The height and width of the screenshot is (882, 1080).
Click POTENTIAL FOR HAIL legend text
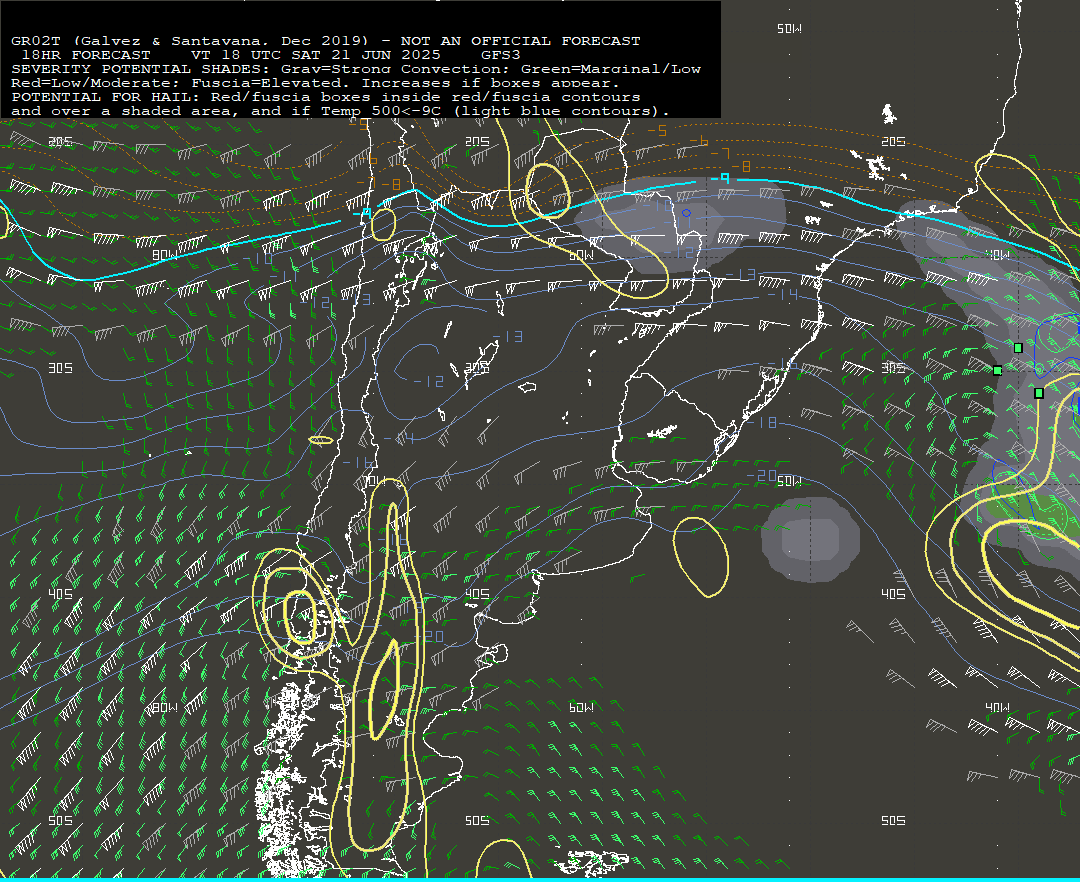[x=105, y=97]
